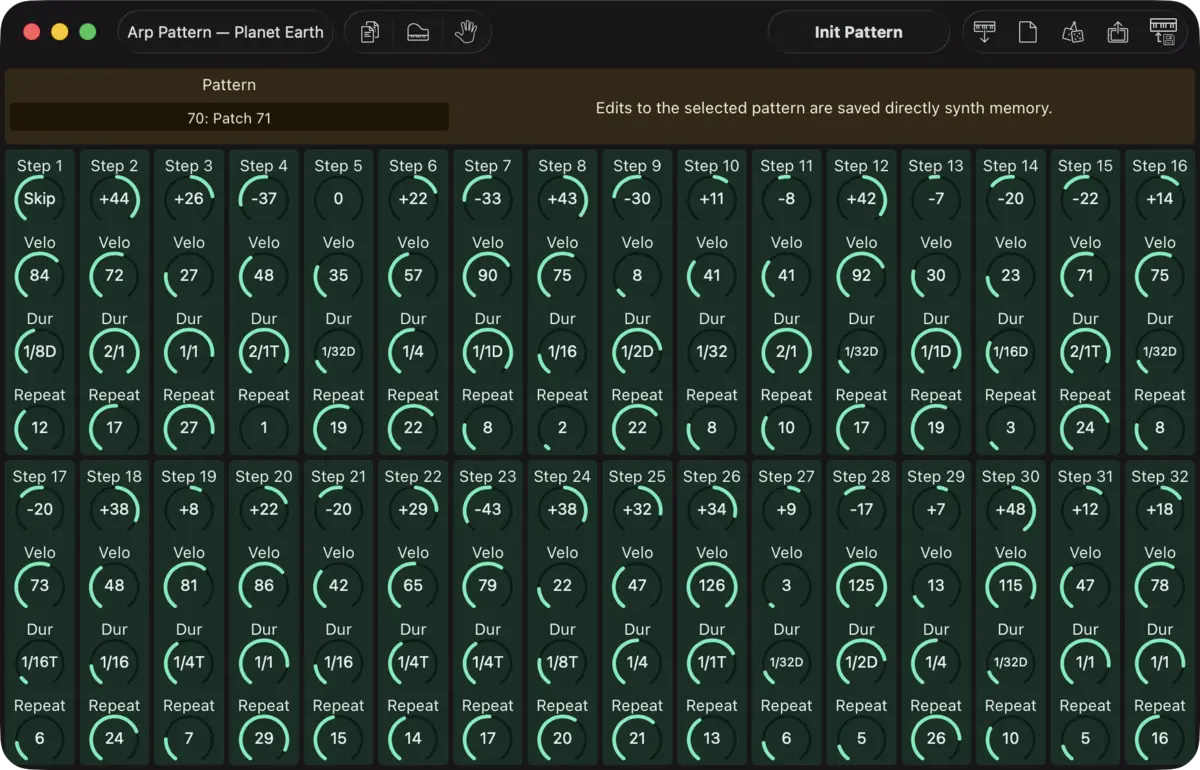Click Step 8 transpose knob showing +43
The height and width of the screenshot is (770, 1200).
coord(562,199)
